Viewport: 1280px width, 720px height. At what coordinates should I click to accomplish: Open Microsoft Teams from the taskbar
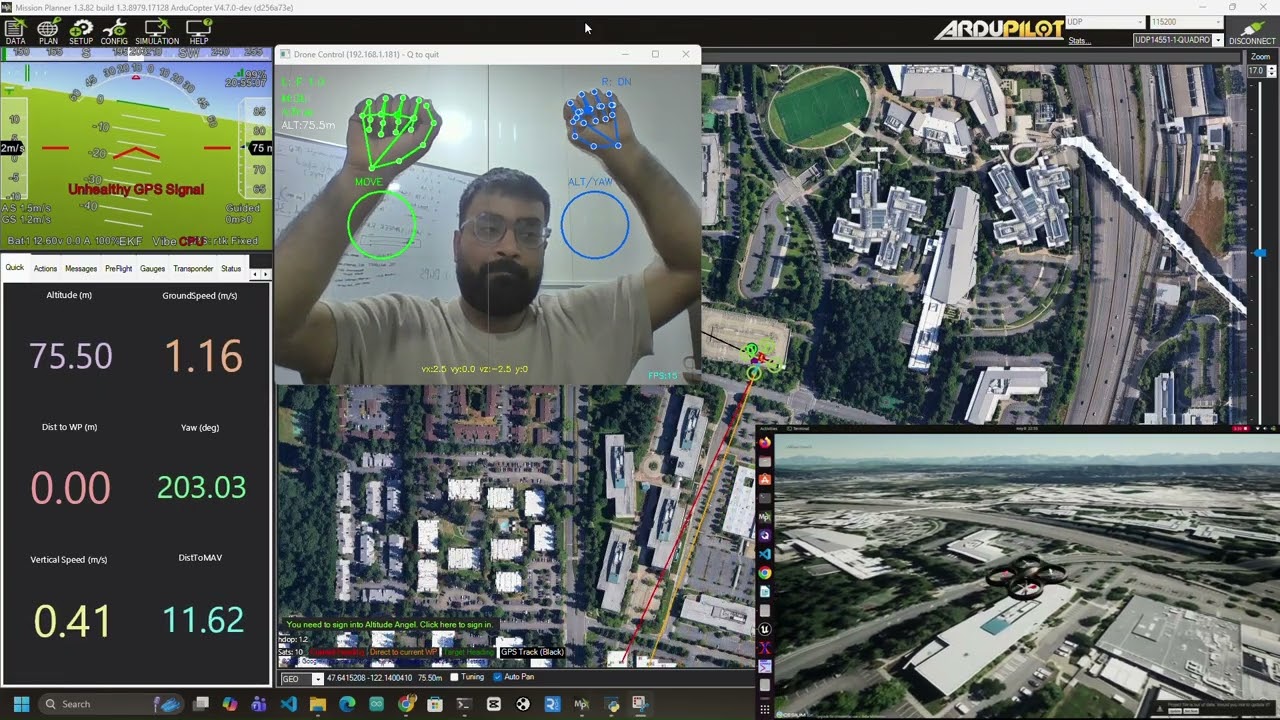pyautogui.click(x=258, y=704)
